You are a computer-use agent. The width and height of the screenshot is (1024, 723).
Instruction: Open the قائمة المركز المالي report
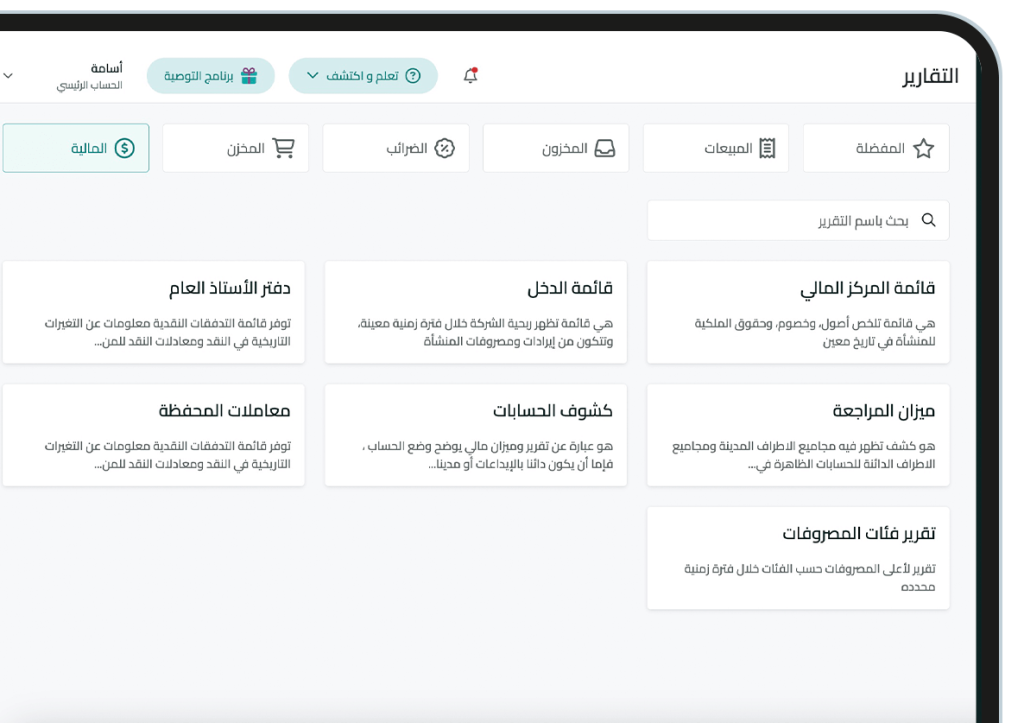tap(798, 312)
